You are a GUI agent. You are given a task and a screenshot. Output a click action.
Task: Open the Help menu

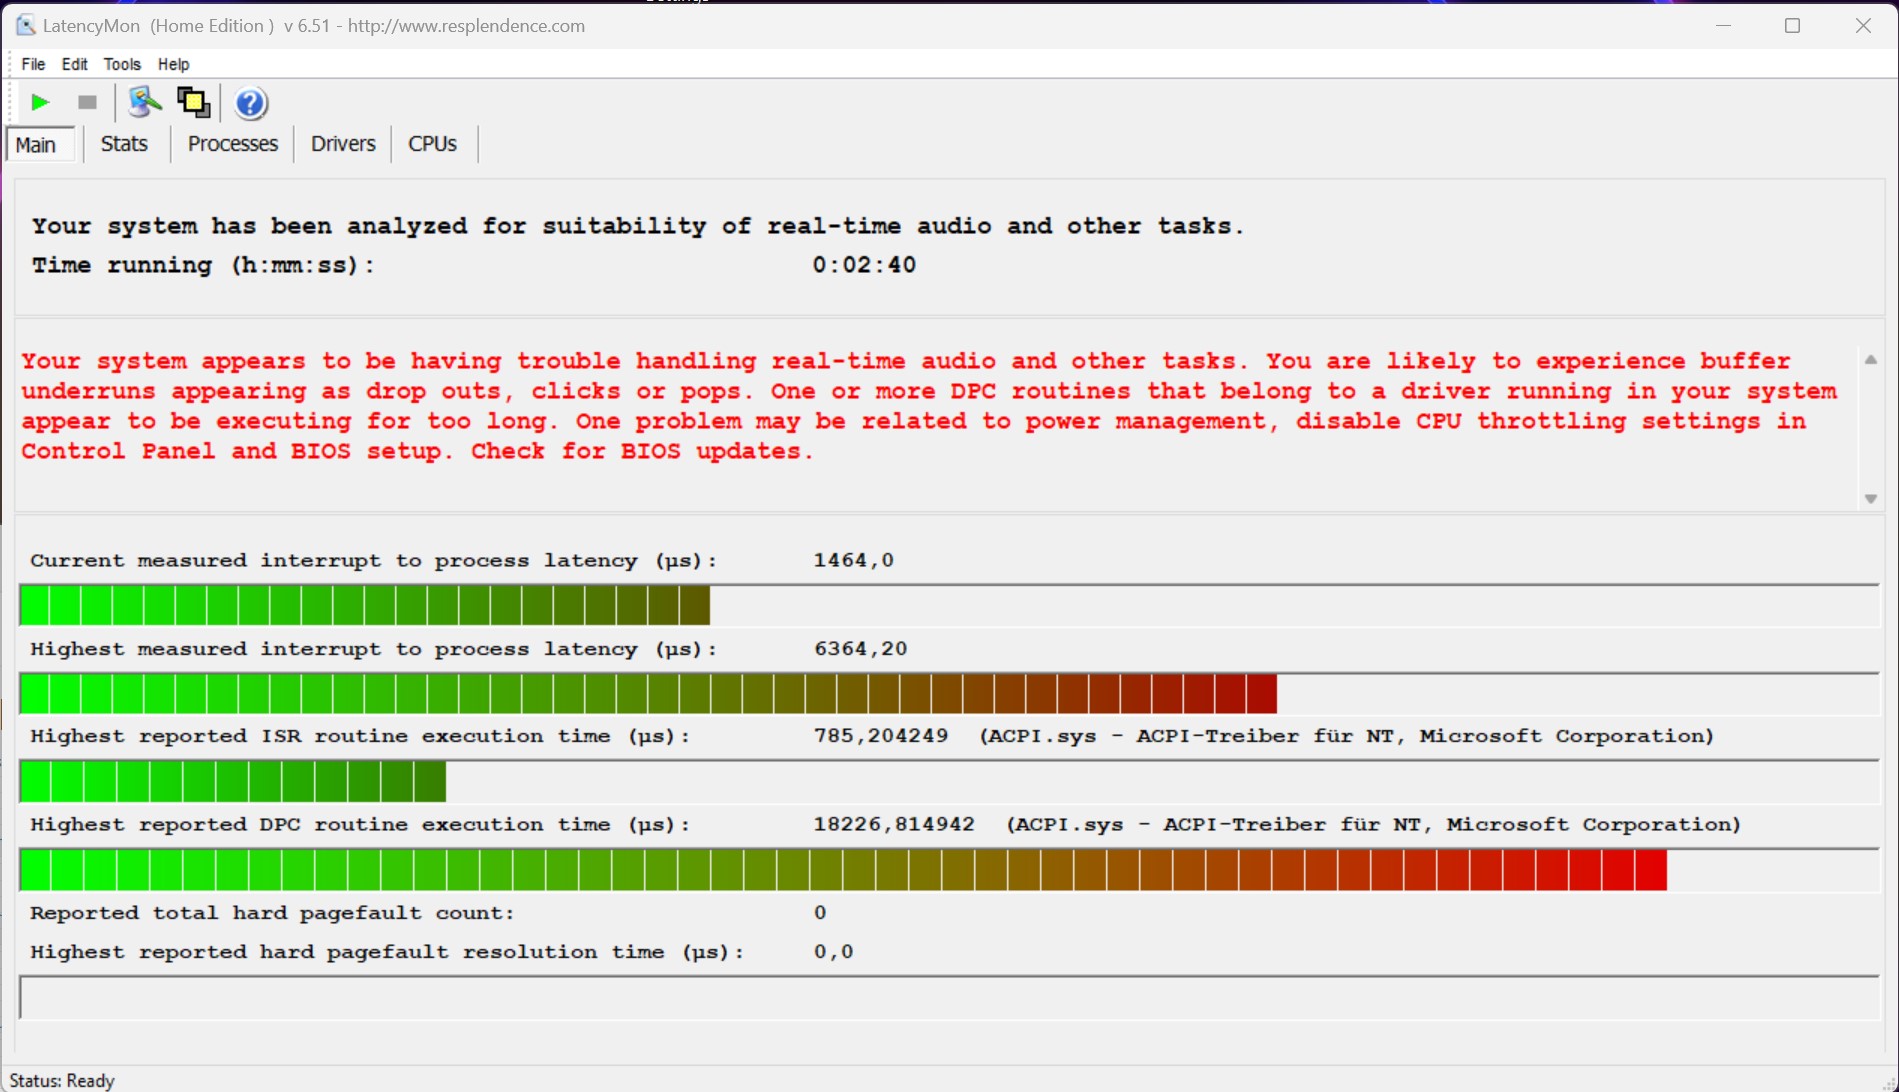[173, 64]
